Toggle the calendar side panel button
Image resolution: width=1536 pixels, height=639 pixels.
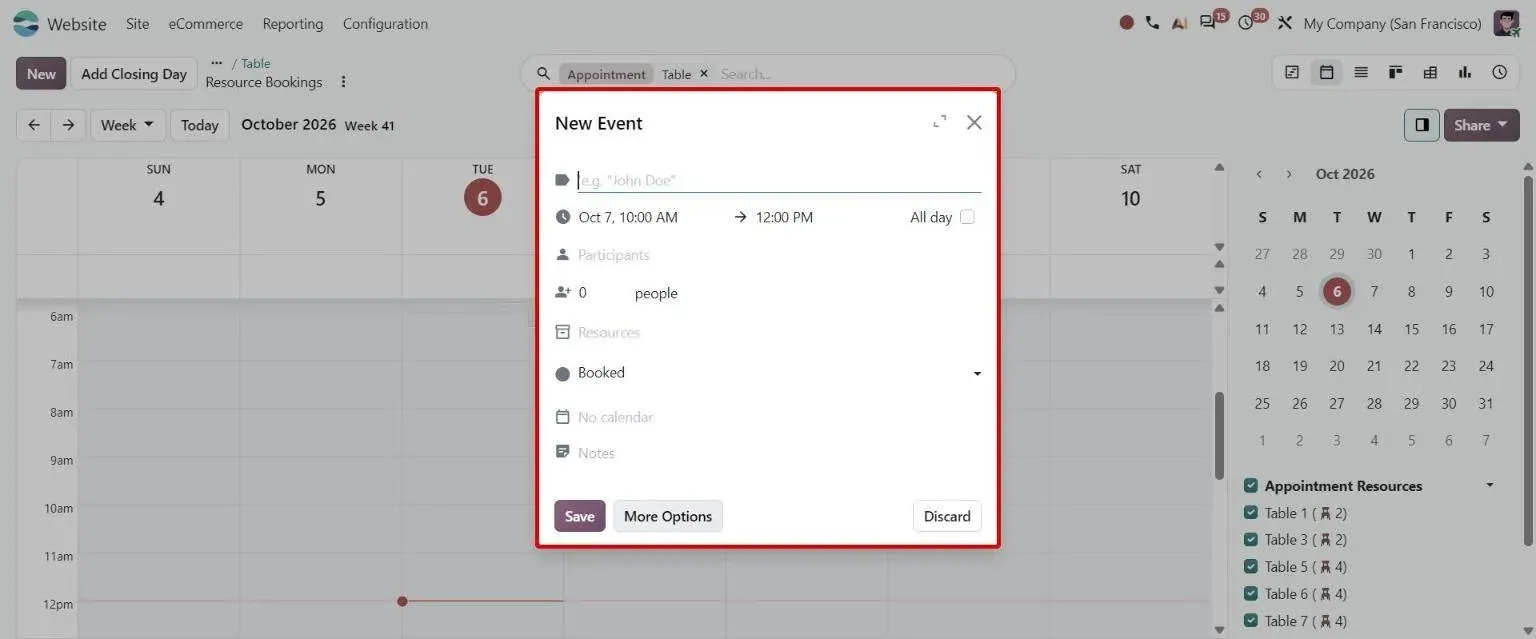(1421, 125)
